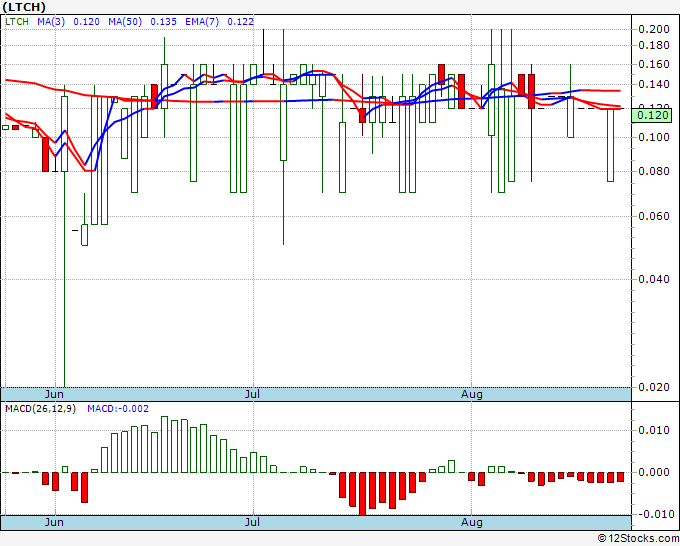Click the MA(50) legend label
The width and height of the screenshot is (680, 546).
[125, 21]
